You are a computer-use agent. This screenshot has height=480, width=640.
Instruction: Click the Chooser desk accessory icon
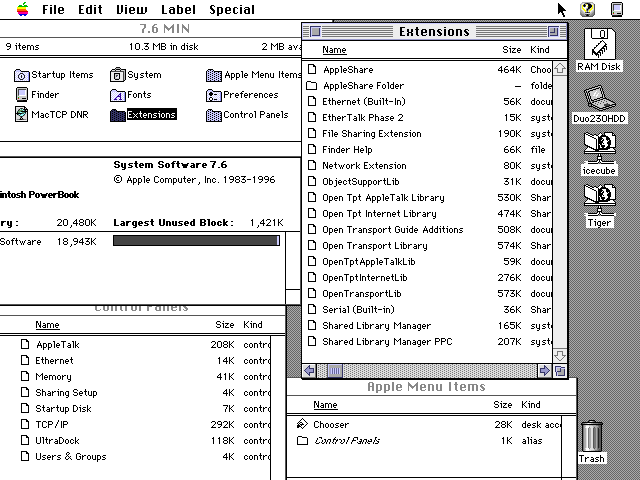point(302,424)
